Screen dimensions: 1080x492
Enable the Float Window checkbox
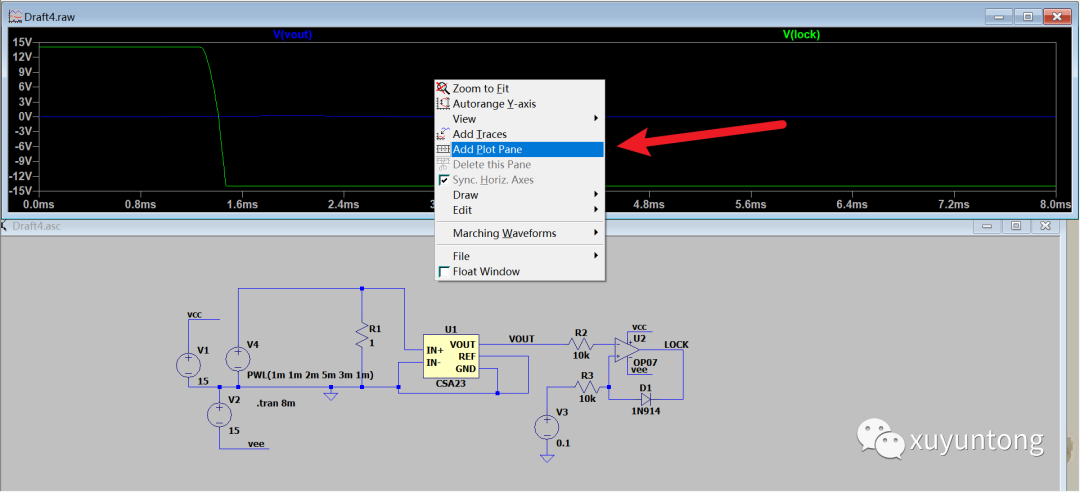444,272
